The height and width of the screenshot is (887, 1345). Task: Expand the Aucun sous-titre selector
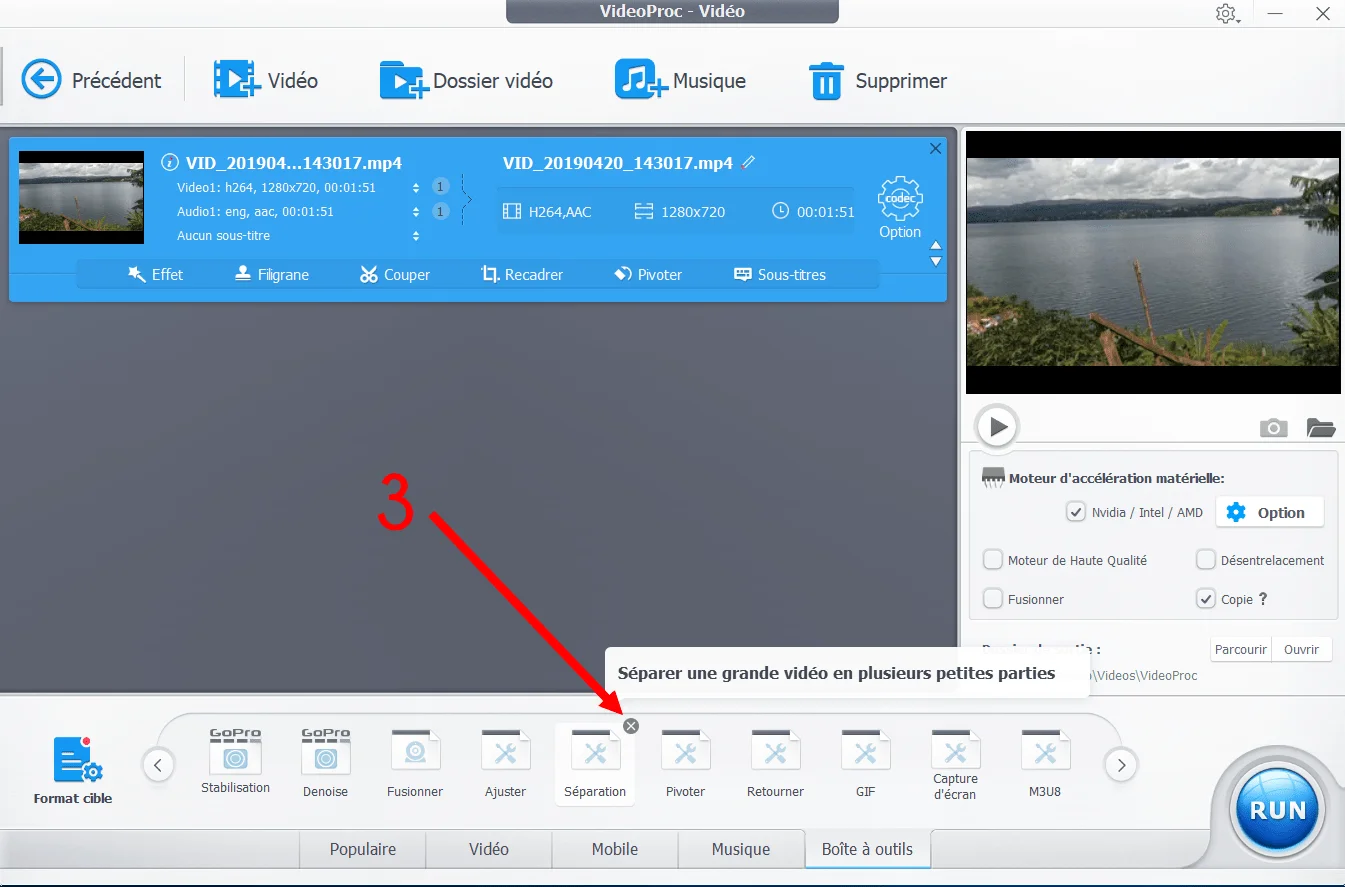click(415, 236)
